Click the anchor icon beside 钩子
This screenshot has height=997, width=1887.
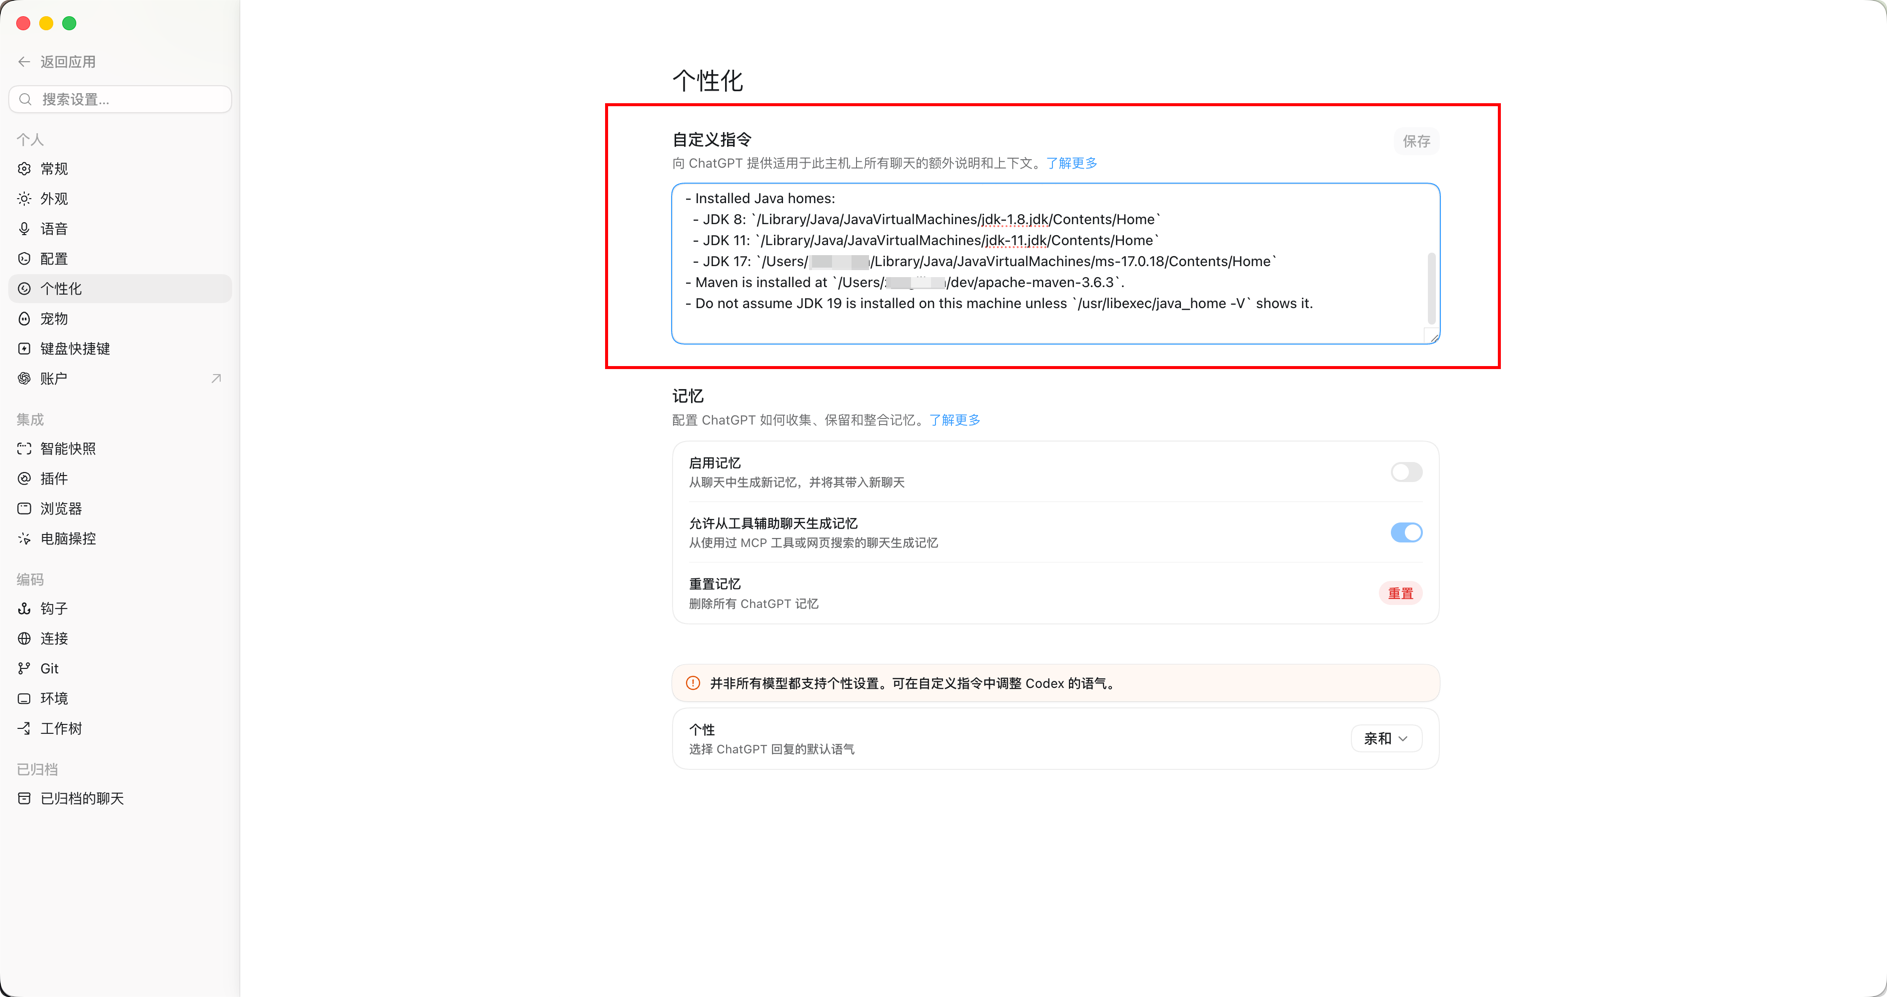[24, 609]
